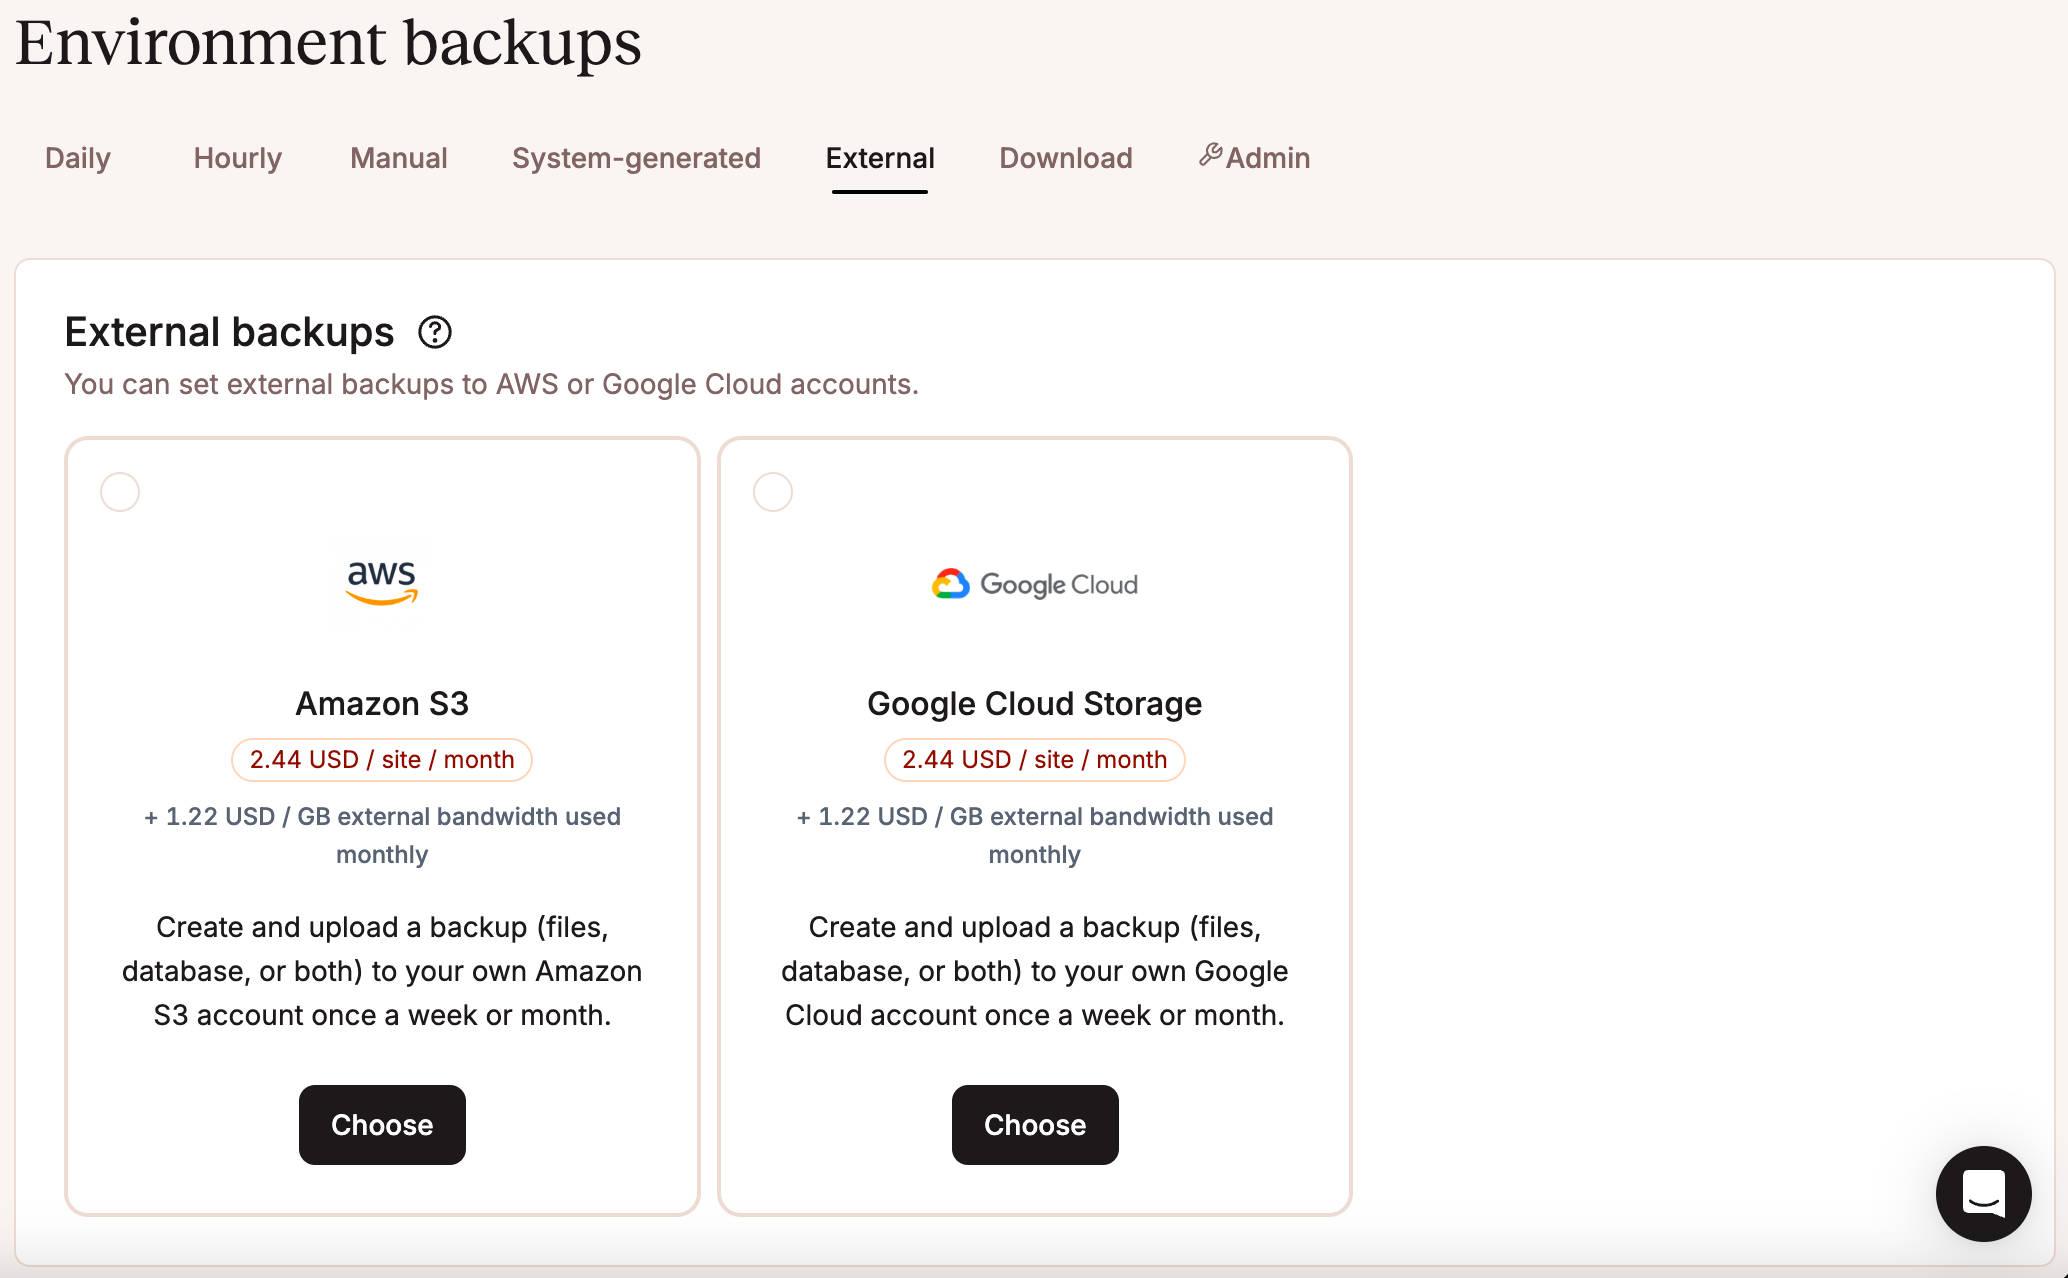Viewport: 2068px width, 1278px height.
Task: Click the Amazon S3 card title
Action: click(x=381, y=704)
